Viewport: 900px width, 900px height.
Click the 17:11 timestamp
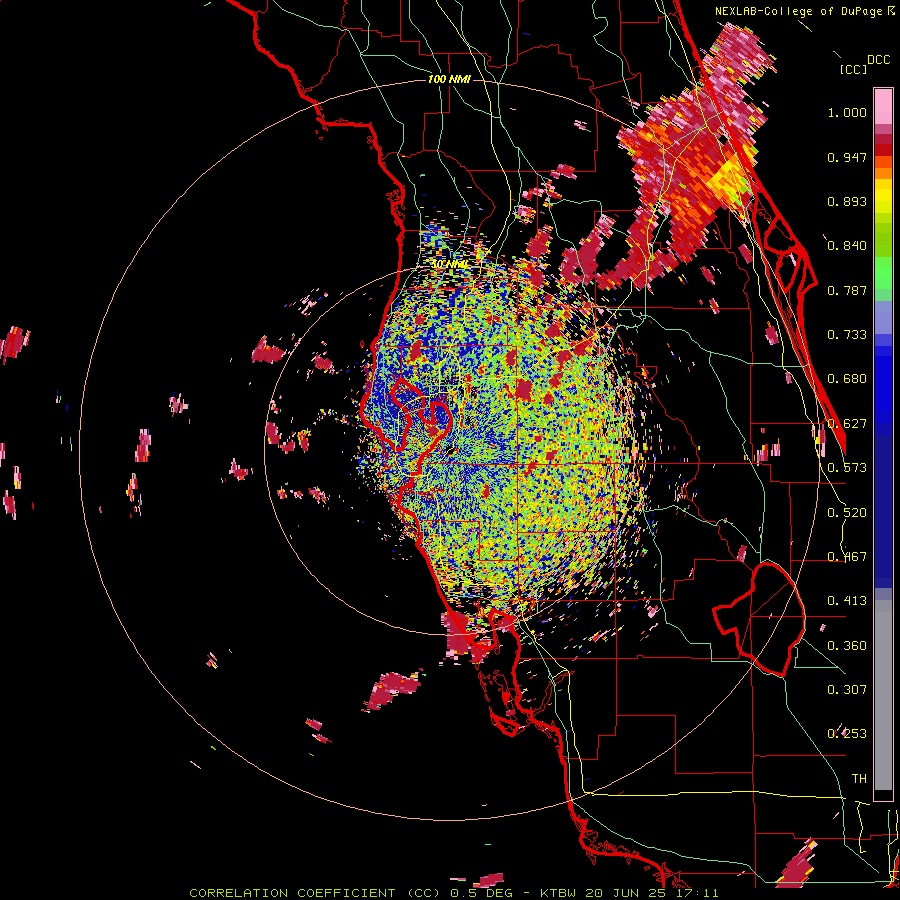pyautogui.click(x=696, y=893)
